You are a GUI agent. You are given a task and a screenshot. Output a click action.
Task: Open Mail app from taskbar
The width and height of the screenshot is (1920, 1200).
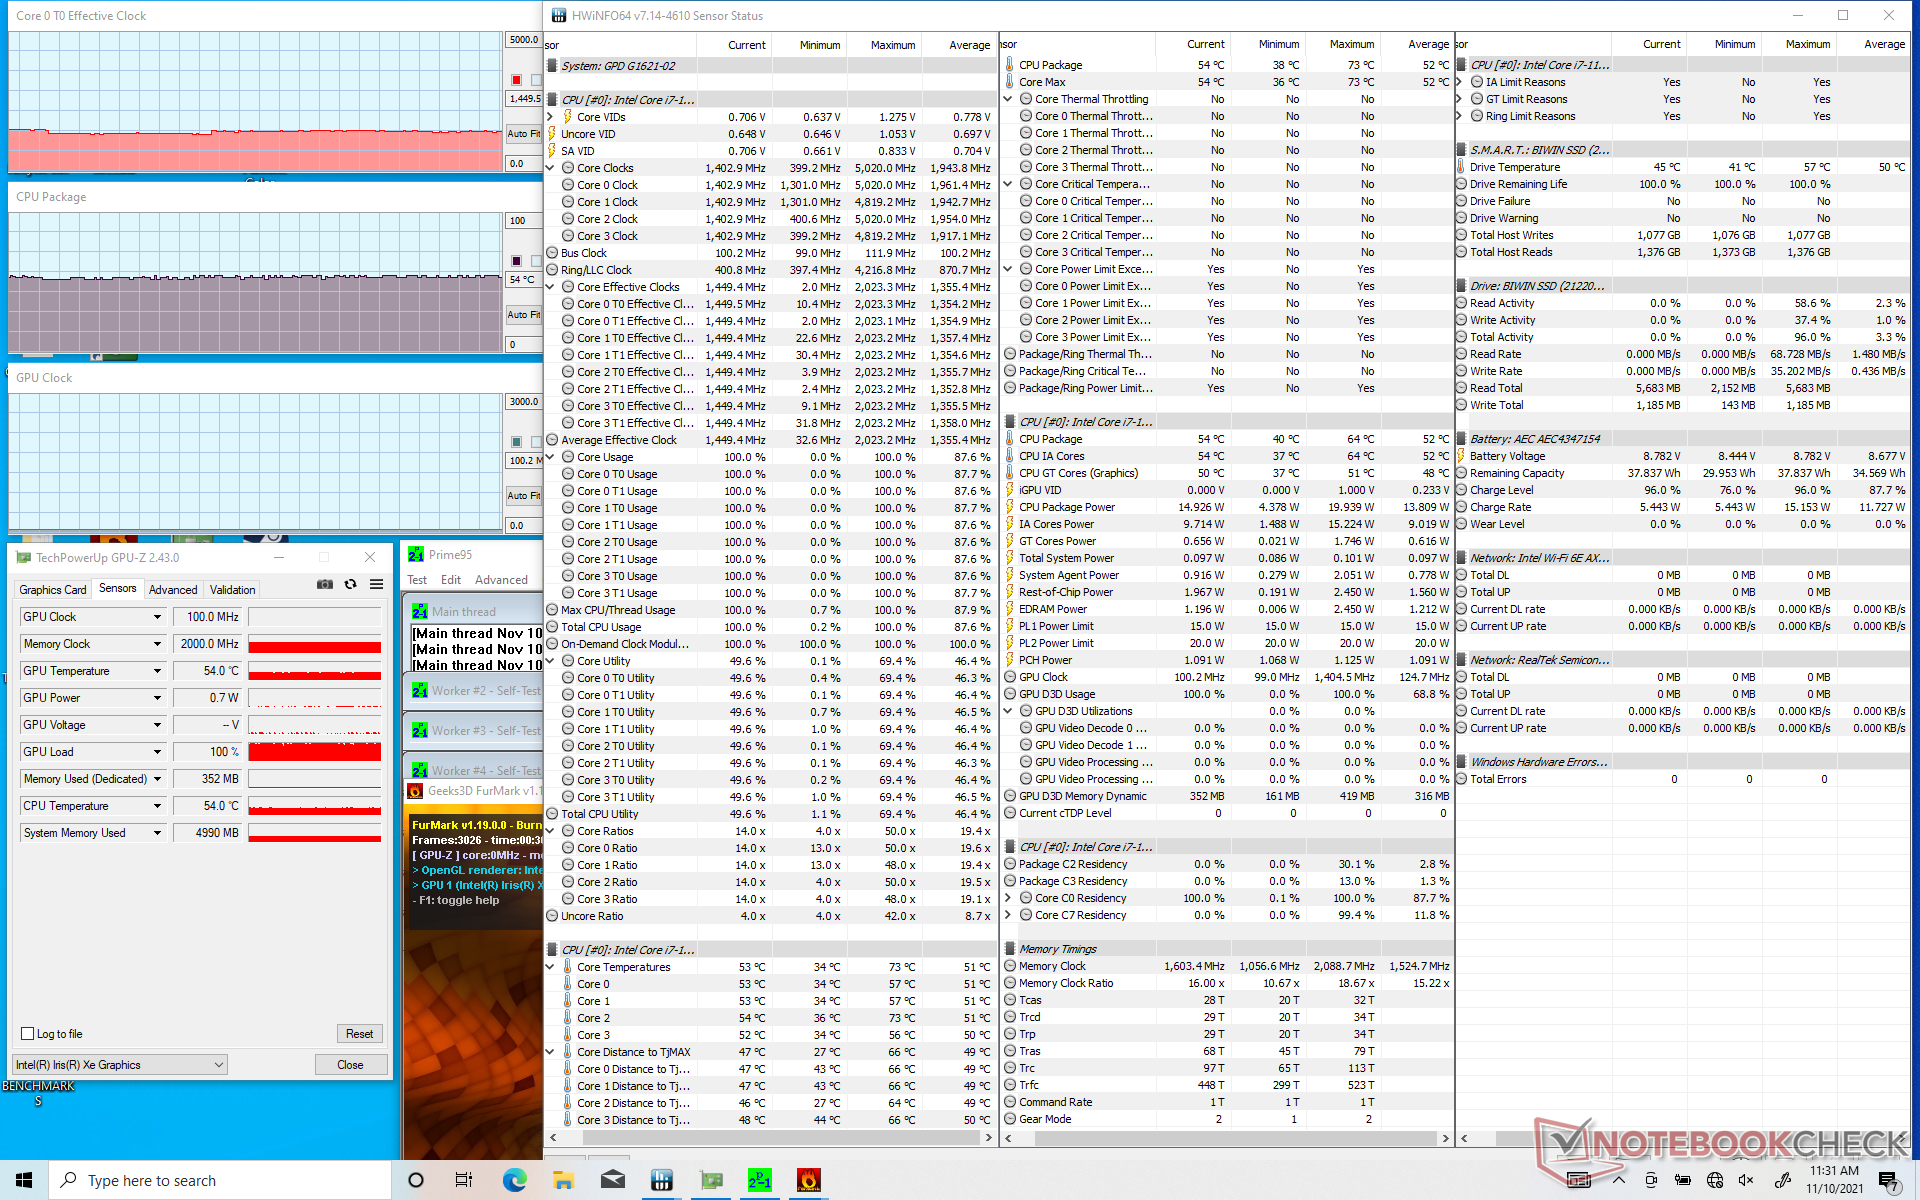coord(612,1180)
